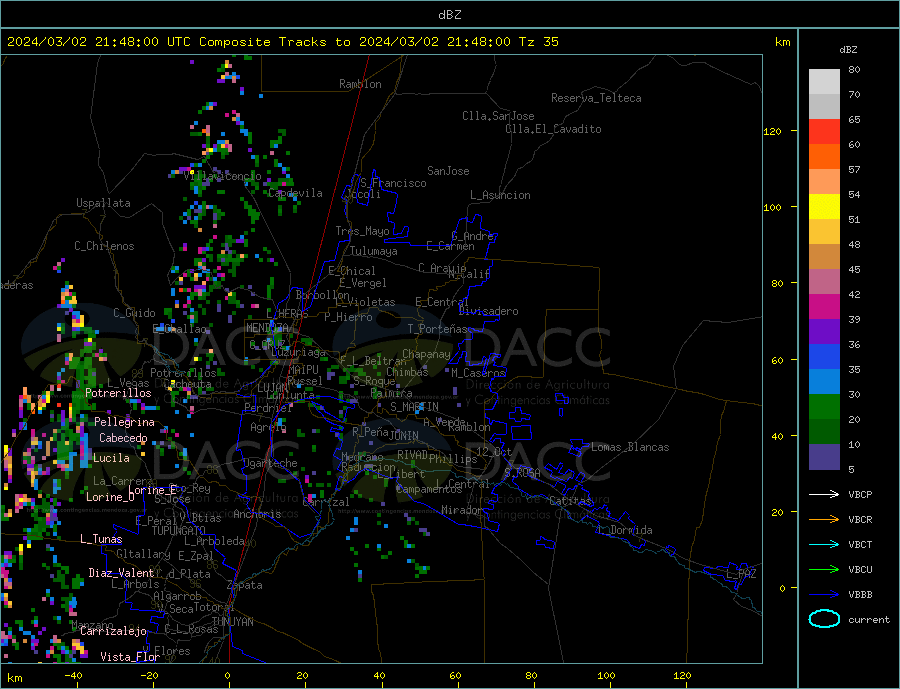Click the Cabecedo map label
The image size is (900, 689).
[x=123, y=438]
